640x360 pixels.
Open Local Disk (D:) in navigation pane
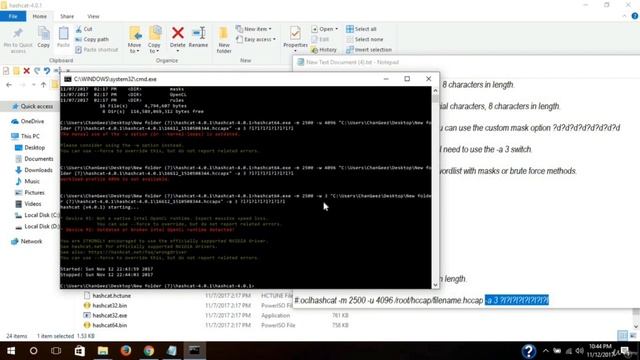pyautogui.click(x=36, y=226)
